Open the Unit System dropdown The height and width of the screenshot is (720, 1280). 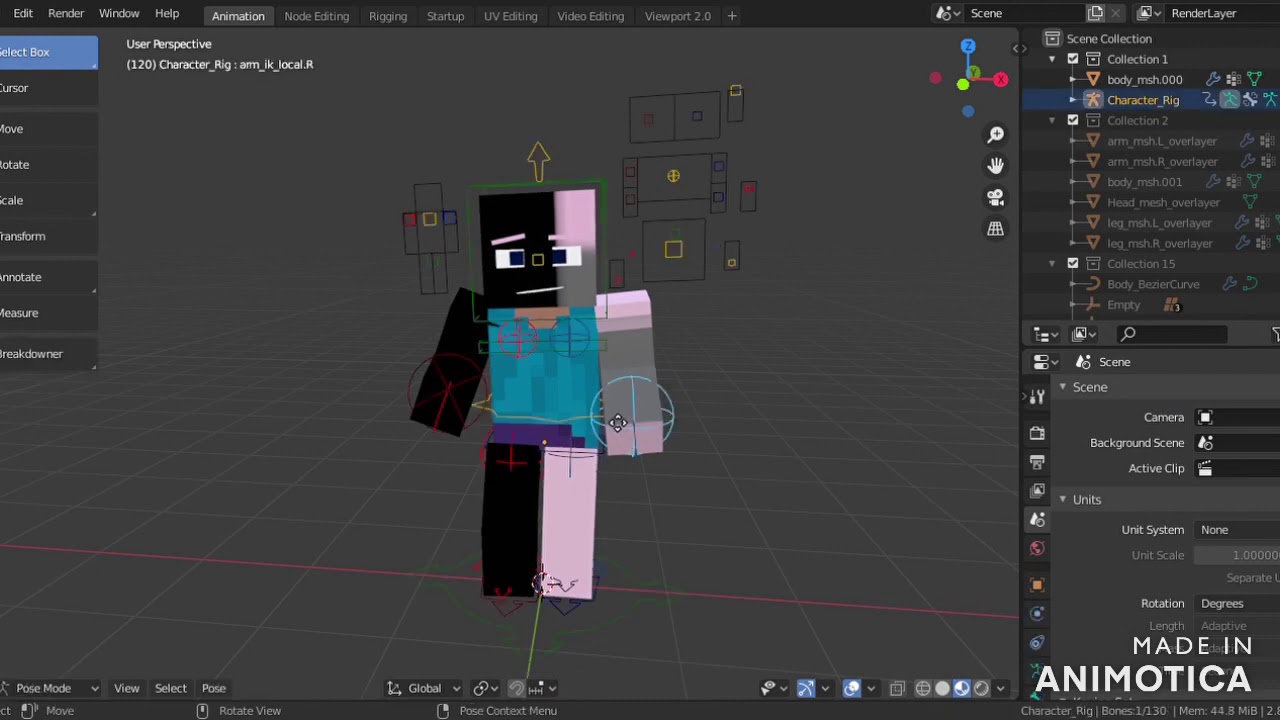1238,530
